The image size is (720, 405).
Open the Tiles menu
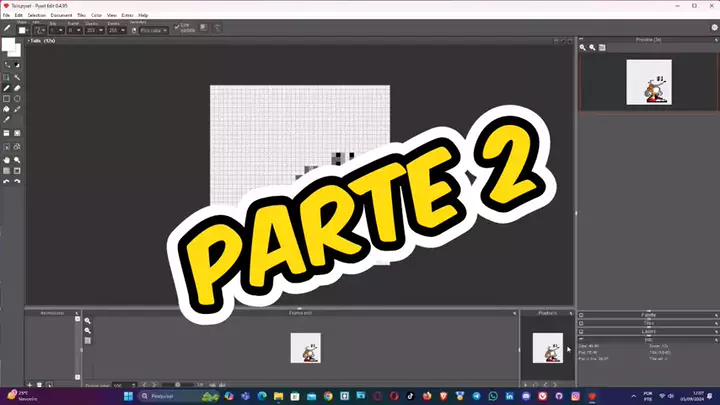(x=81, y=16)
